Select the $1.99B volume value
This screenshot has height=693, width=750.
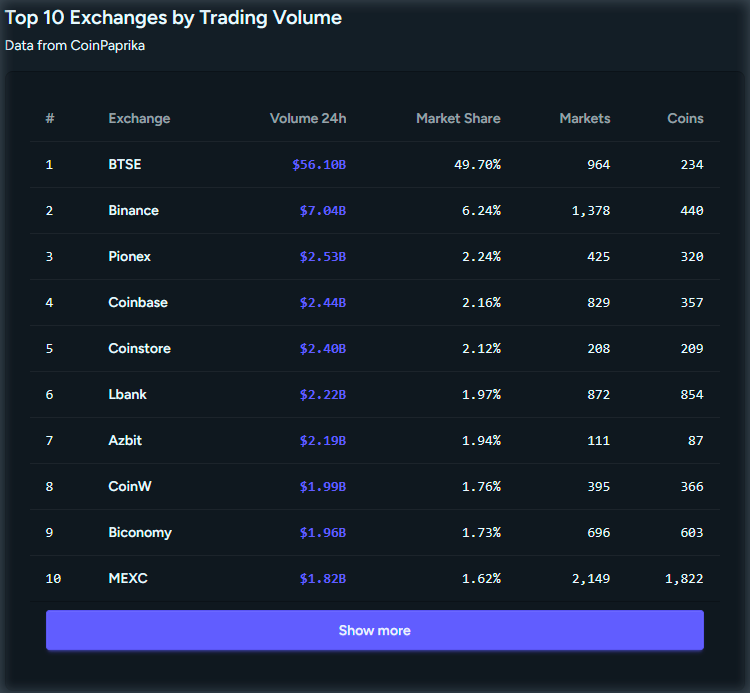(323, 486)
